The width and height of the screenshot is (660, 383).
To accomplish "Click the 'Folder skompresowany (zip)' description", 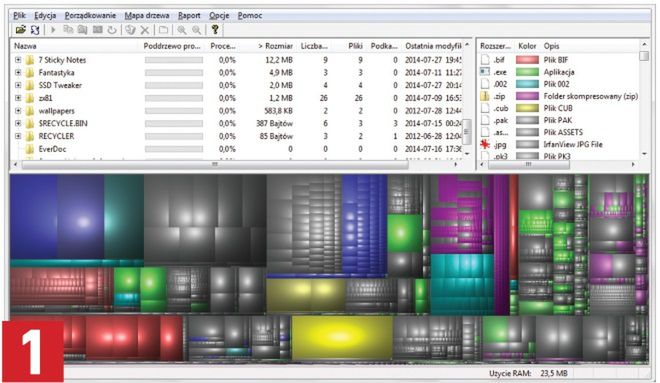I will (591, 96).
